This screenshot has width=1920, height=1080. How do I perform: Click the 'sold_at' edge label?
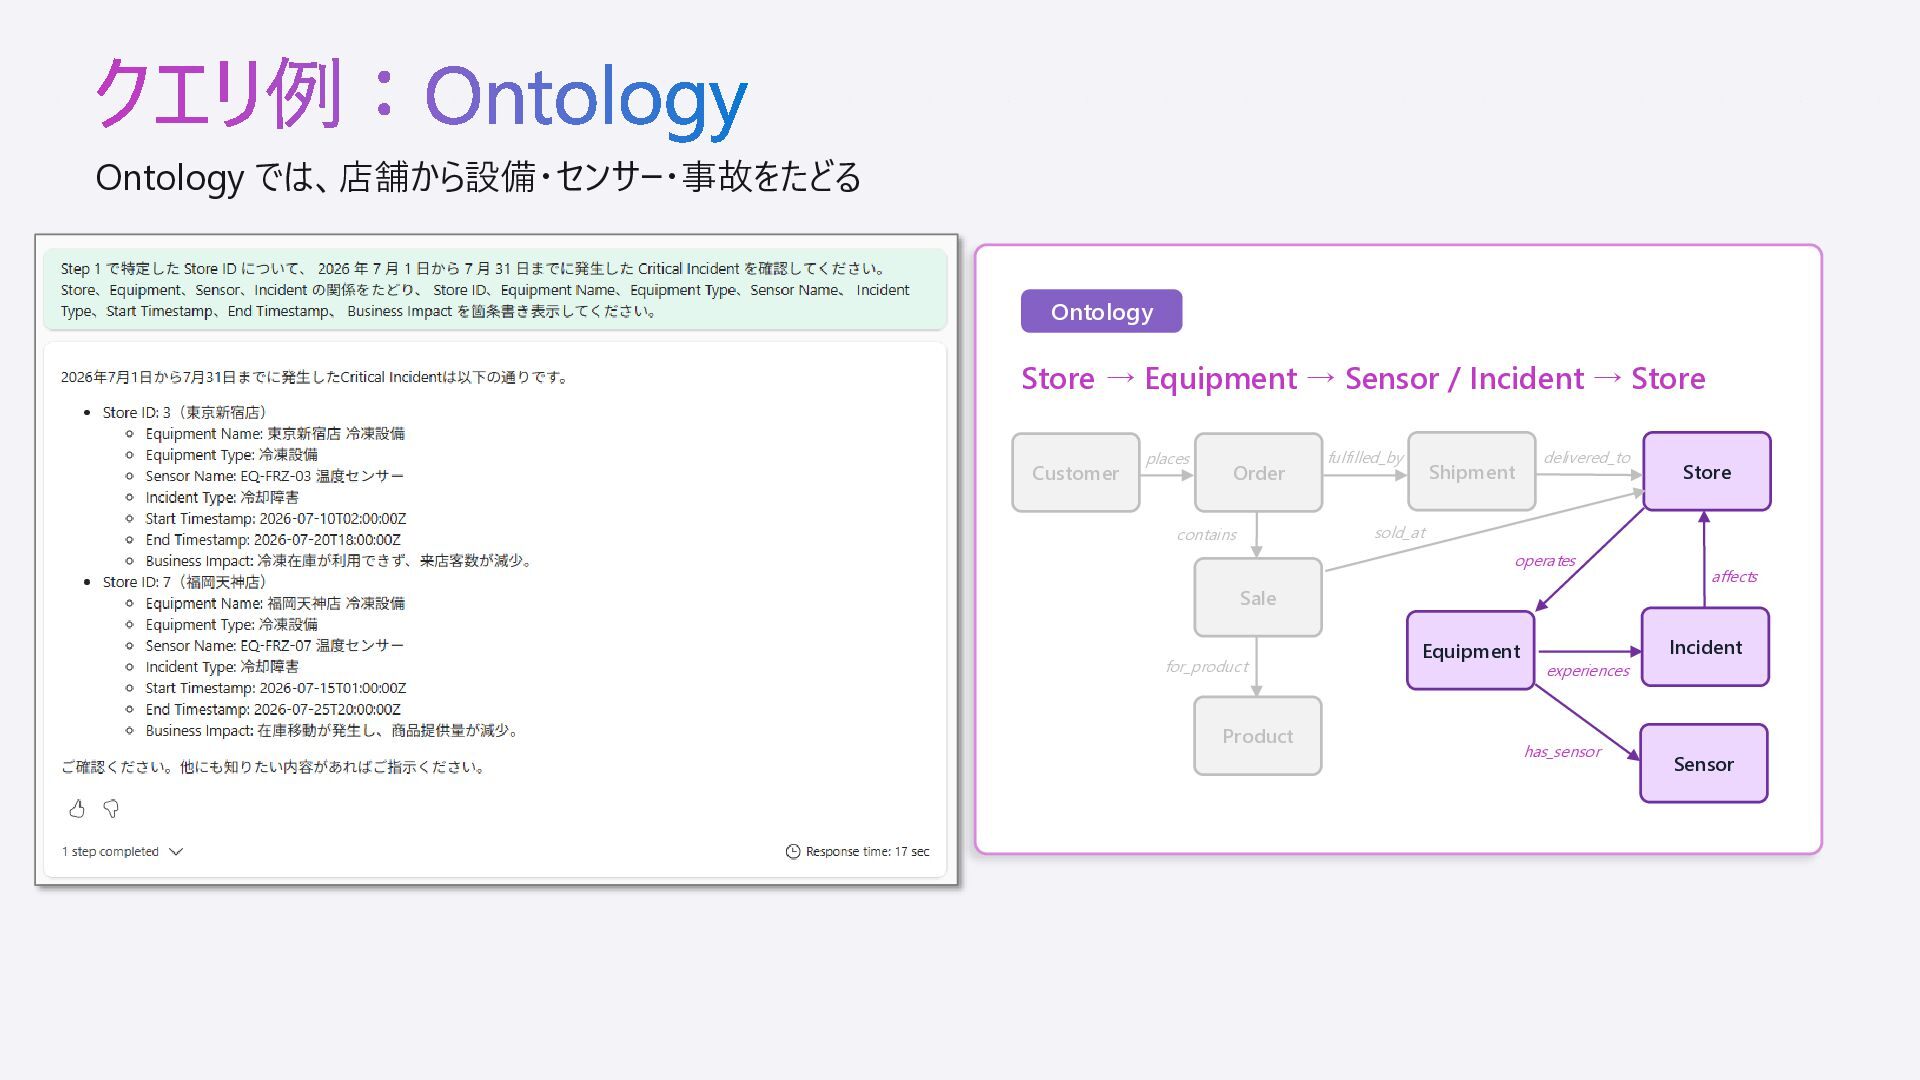(x=1399, y=532)
